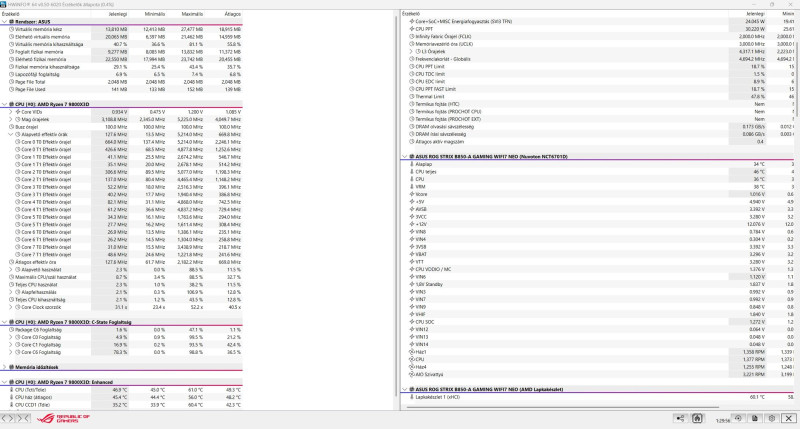Click the thermometer icon of Lapkakészlet 1 (xHCI) row

(412, 397)
